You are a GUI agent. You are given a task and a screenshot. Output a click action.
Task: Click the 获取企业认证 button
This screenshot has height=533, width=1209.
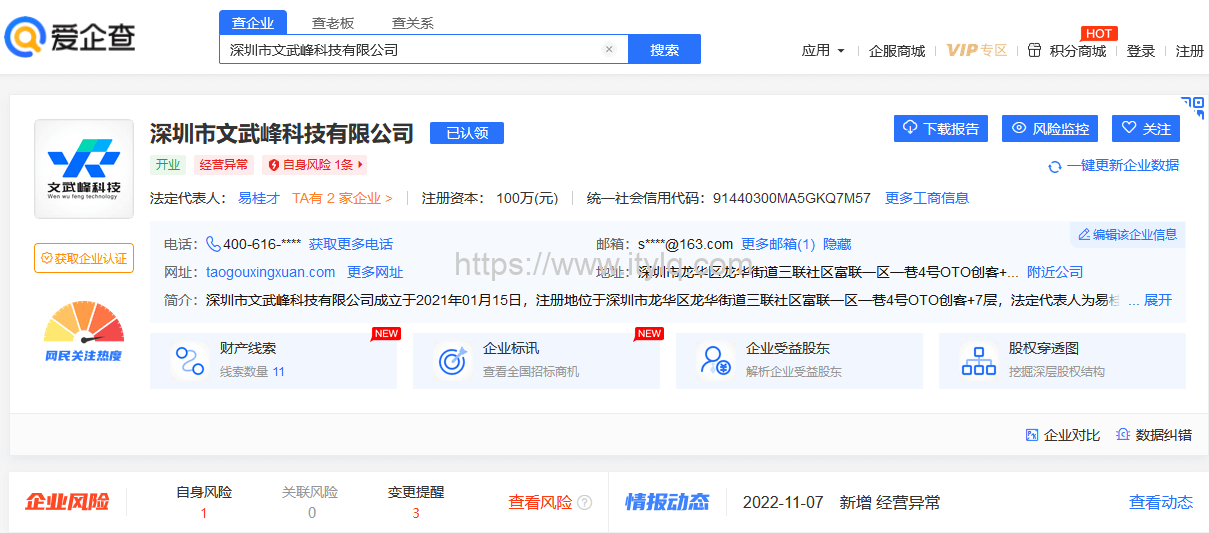click(84, 258)
